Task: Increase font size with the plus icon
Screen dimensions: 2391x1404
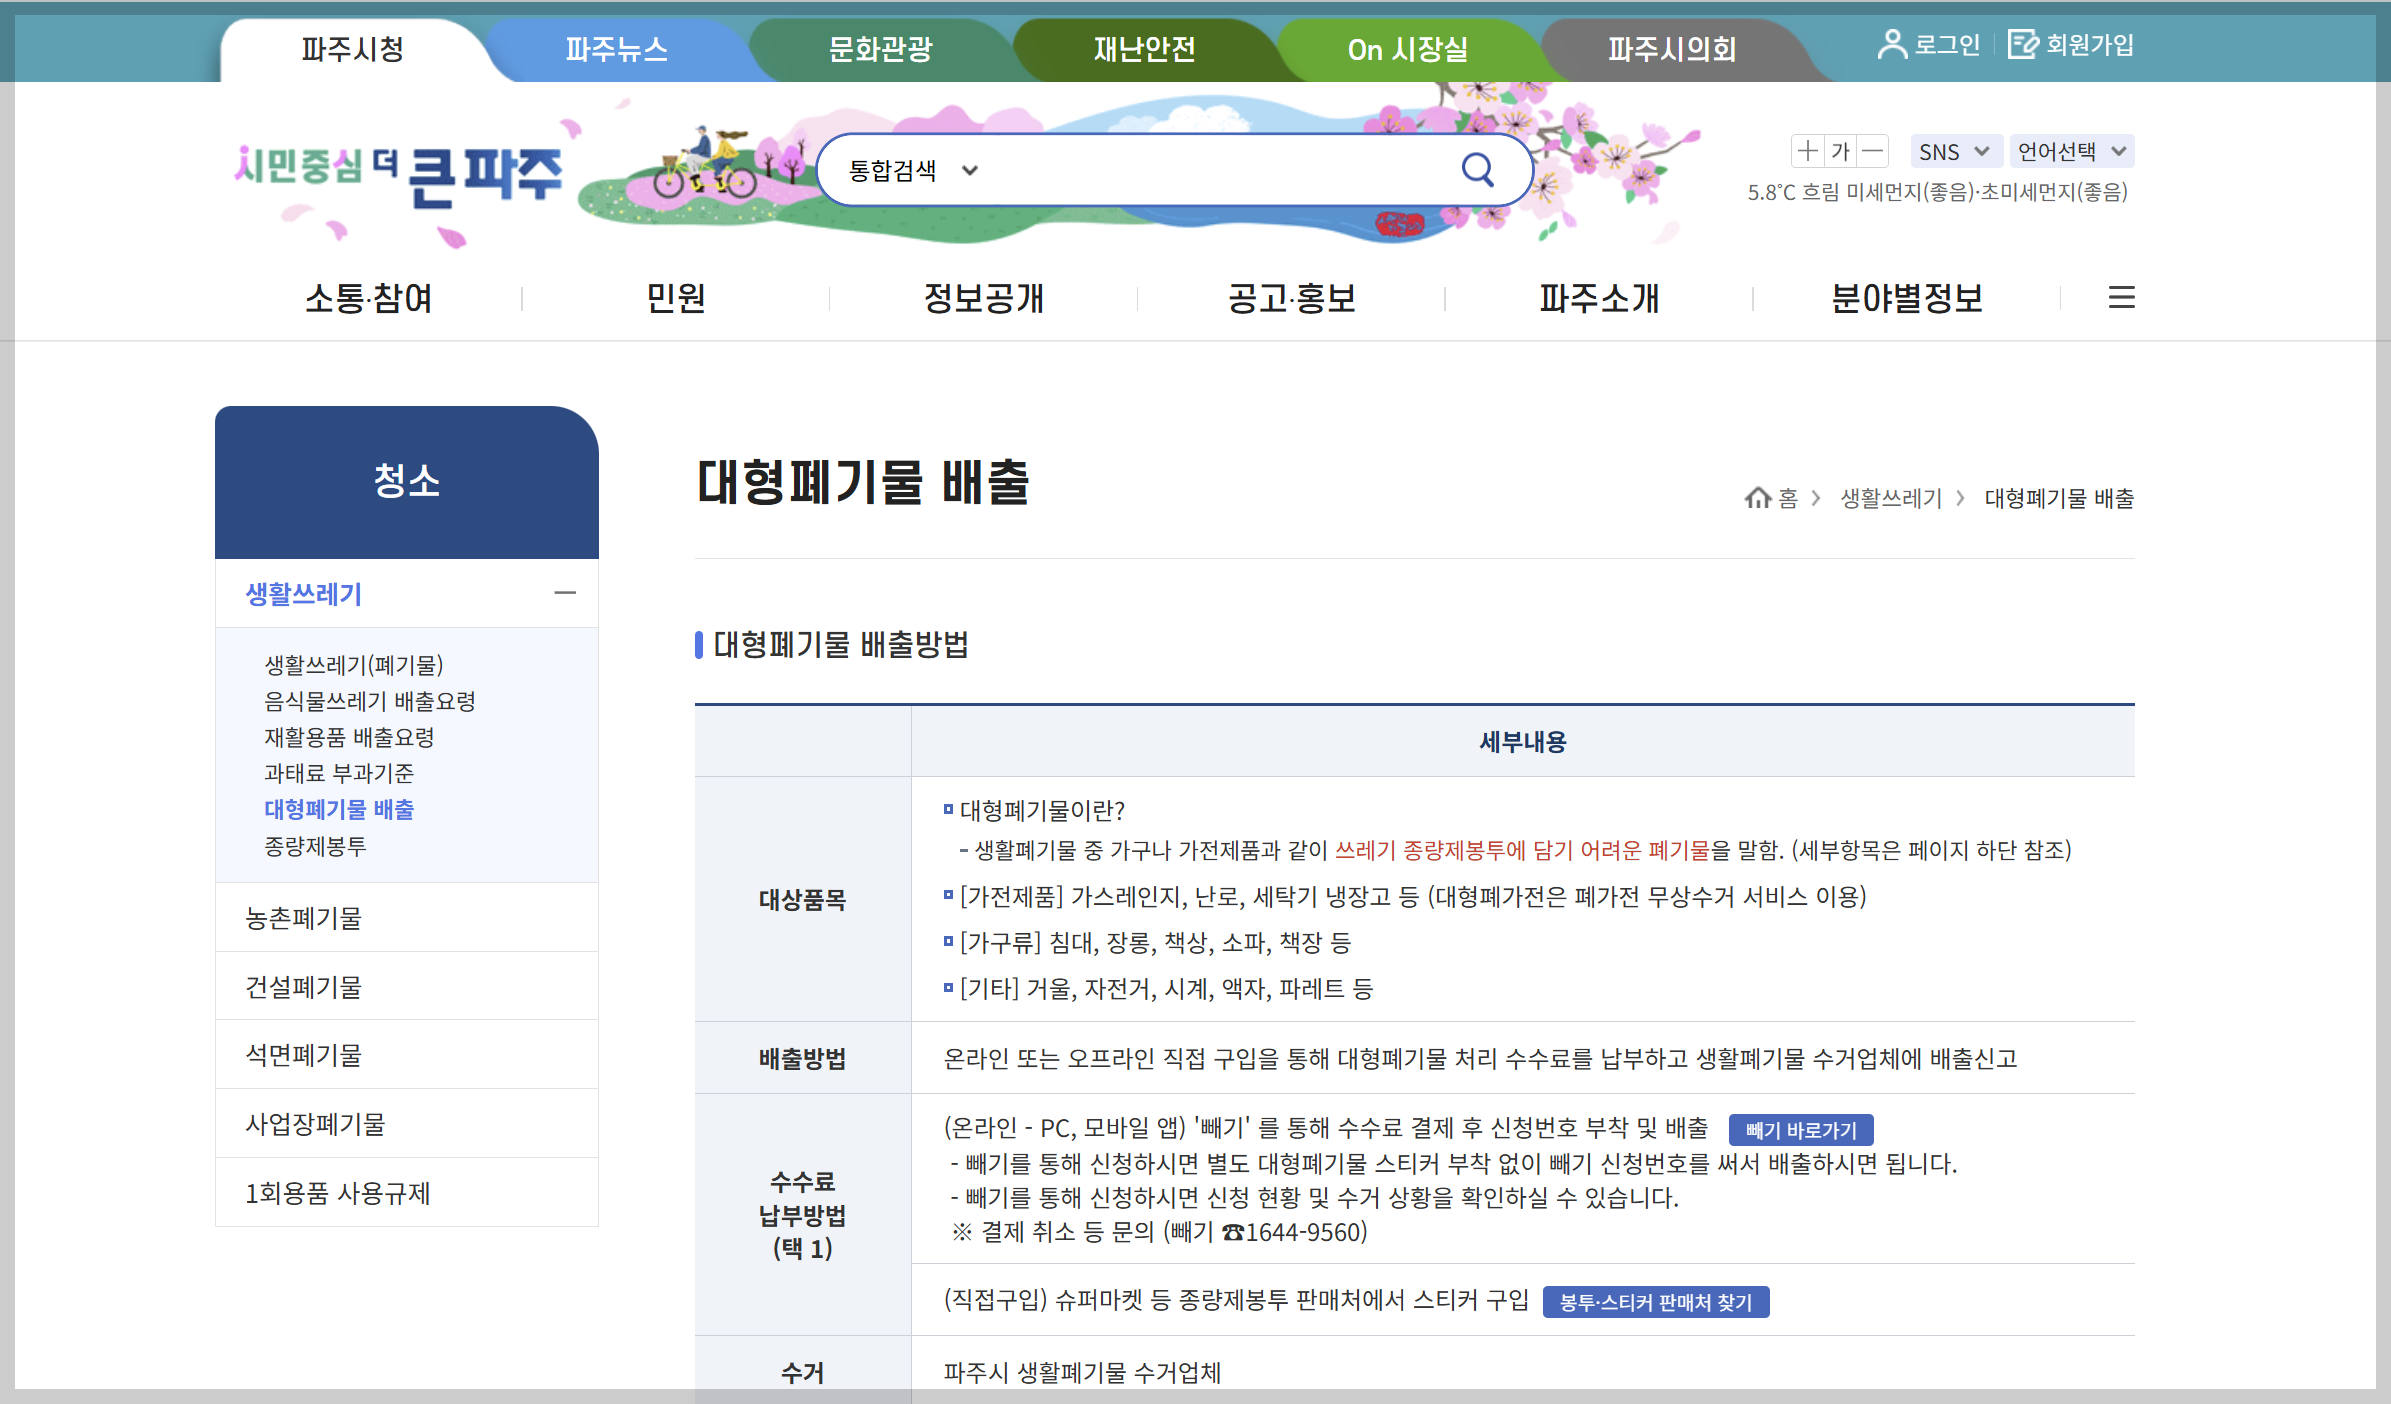Action: 1808,151
